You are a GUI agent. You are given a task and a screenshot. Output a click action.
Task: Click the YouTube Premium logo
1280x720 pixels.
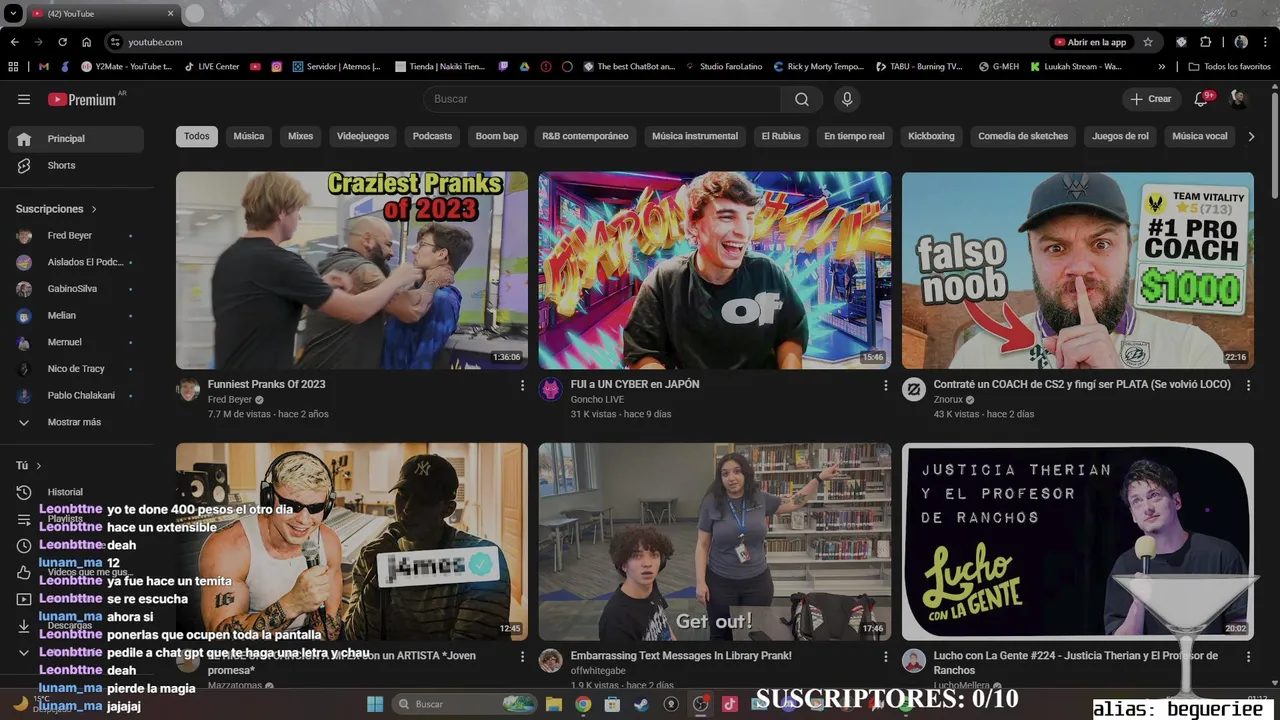(x=82, y=99)
